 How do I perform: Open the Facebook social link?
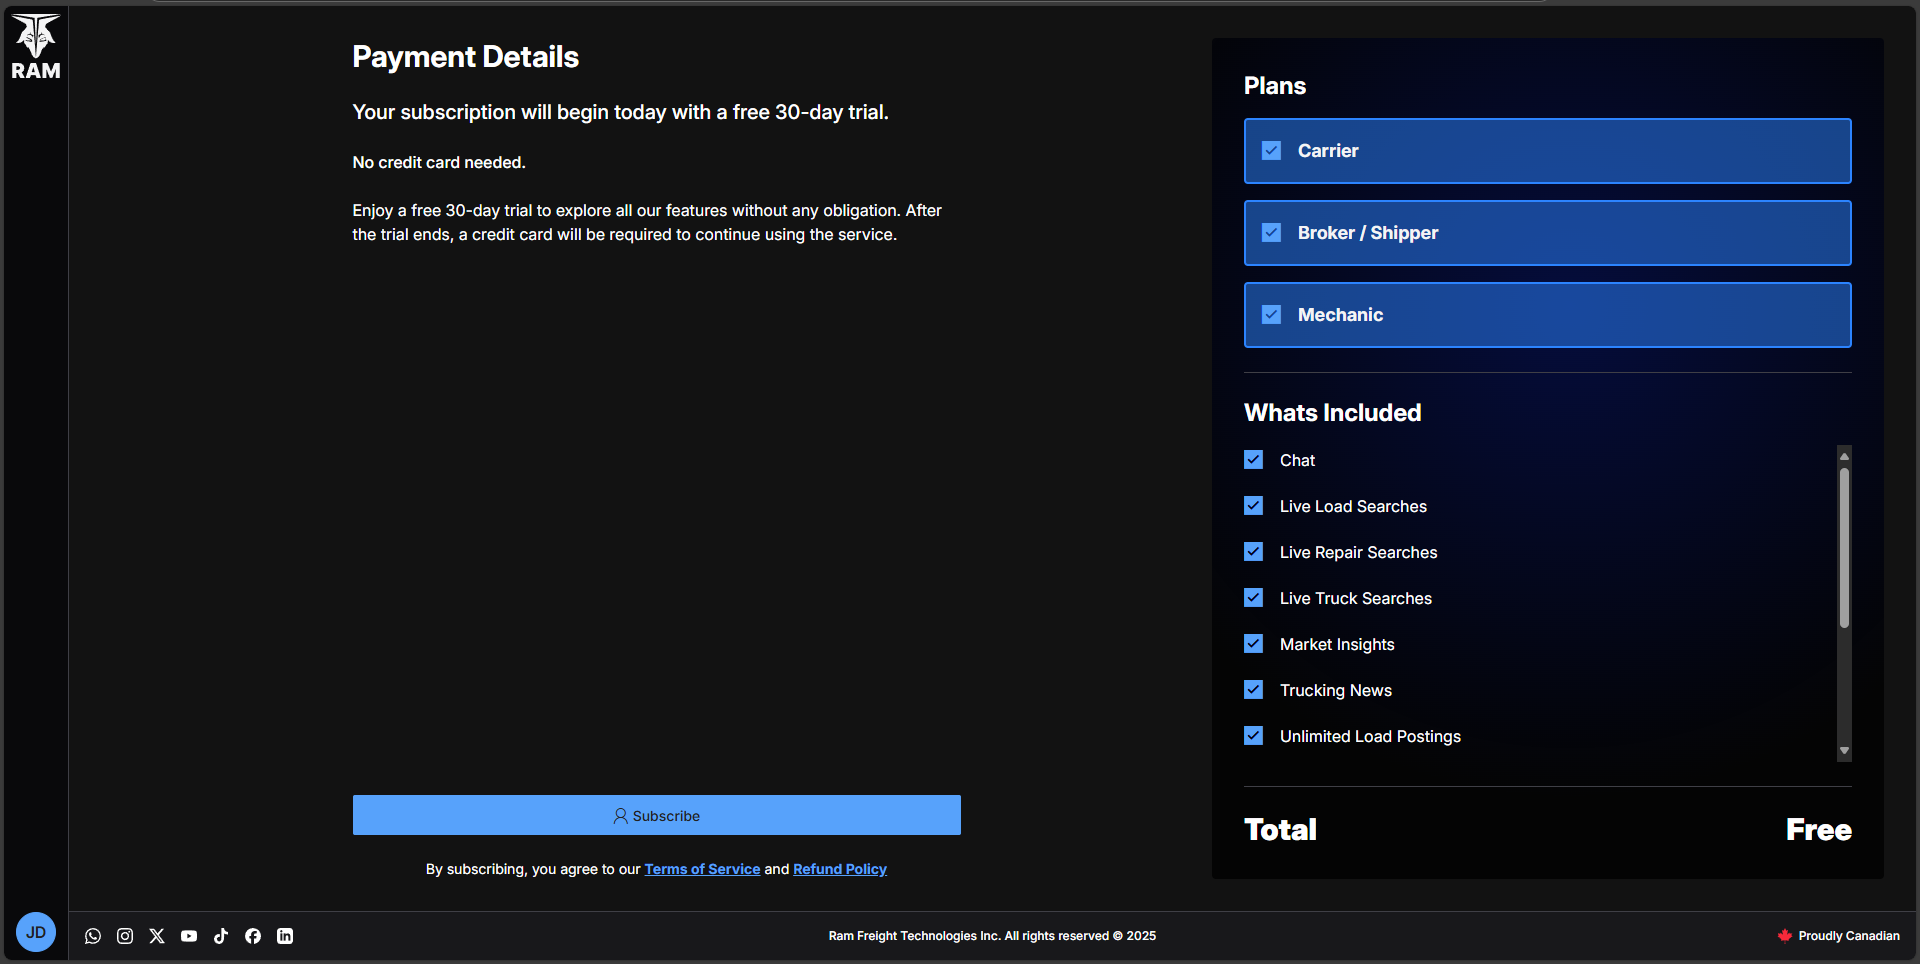click(x=253, y=936)
